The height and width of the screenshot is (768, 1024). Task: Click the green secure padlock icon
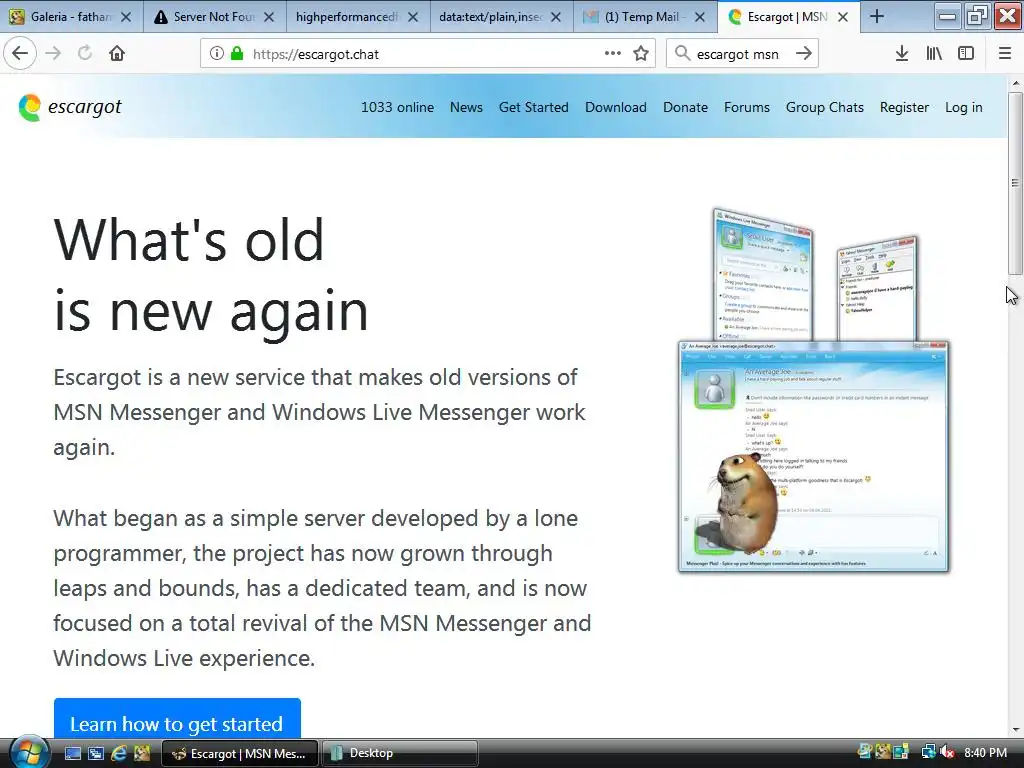tap(237, 54)
